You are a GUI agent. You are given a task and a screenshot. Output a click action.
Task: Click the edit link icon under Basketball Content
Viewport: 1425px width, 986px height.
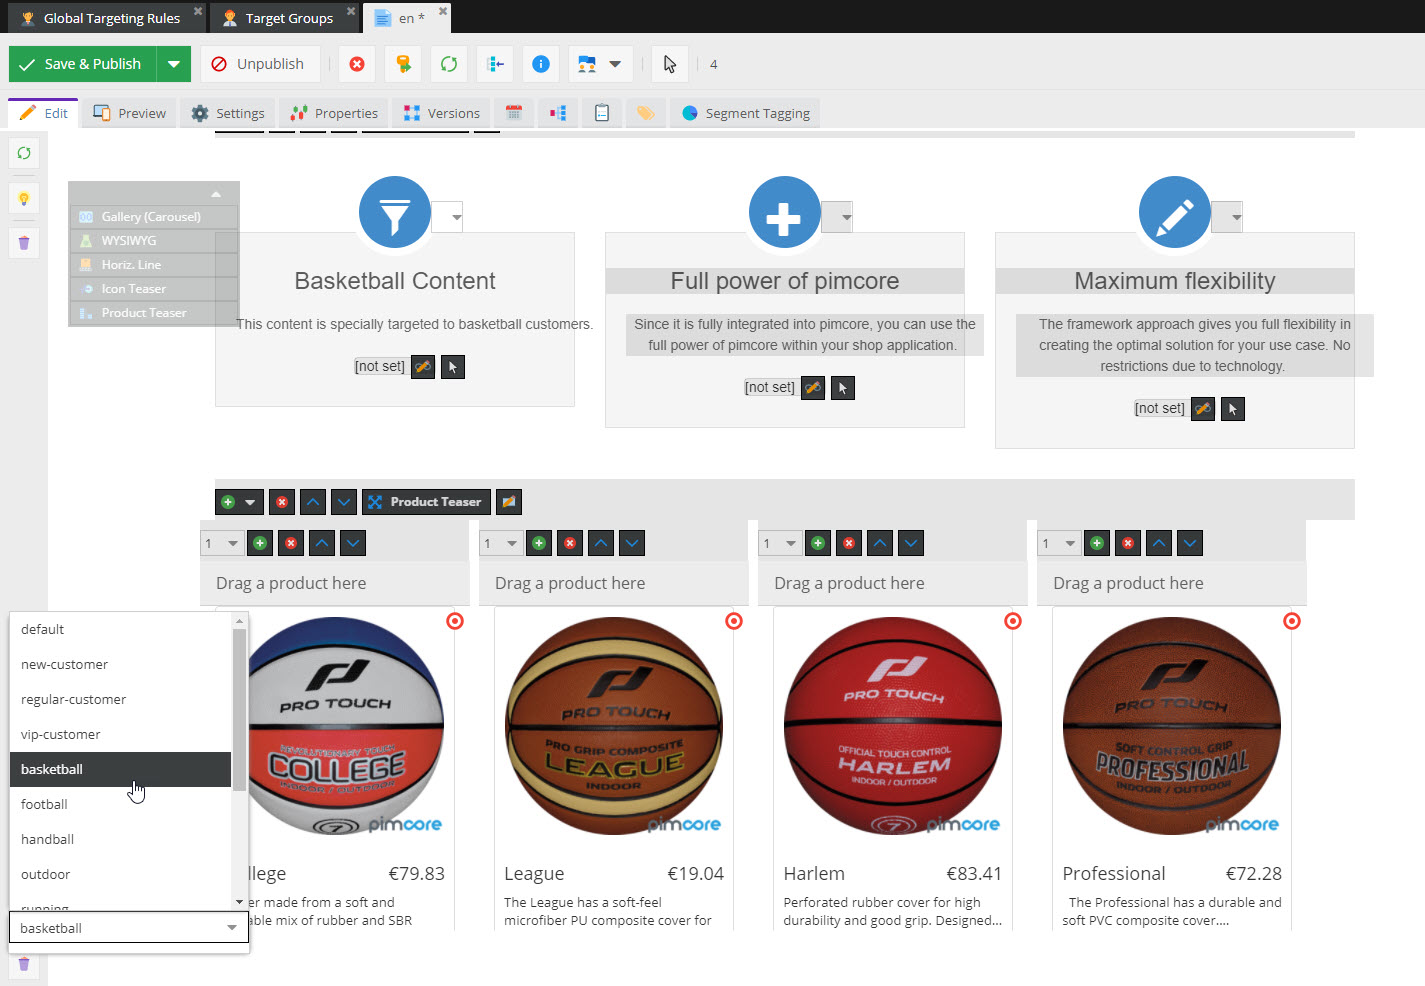[423, 367]
